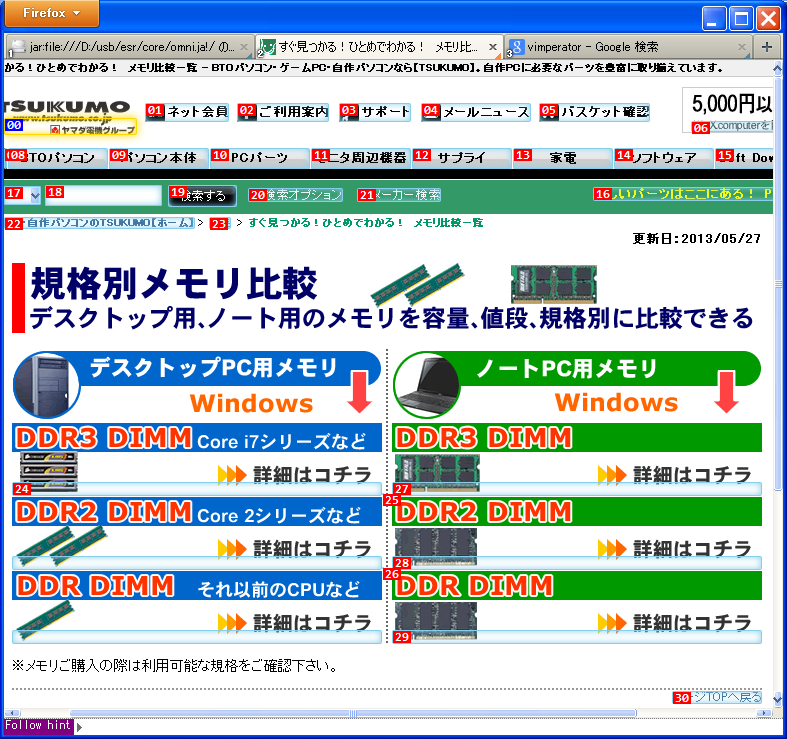Close the メモリ比較 tab
Viewport: 787px width, 739px height.
click(492, 47)
